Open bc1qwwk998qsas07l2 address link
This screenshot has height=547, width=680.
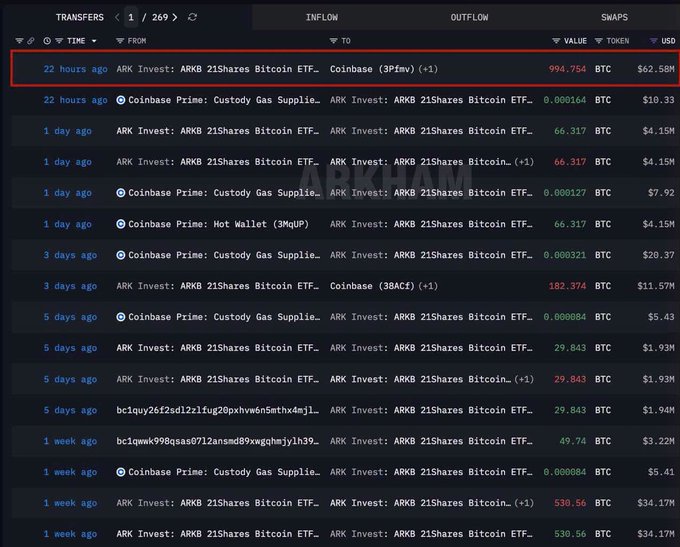217,441
